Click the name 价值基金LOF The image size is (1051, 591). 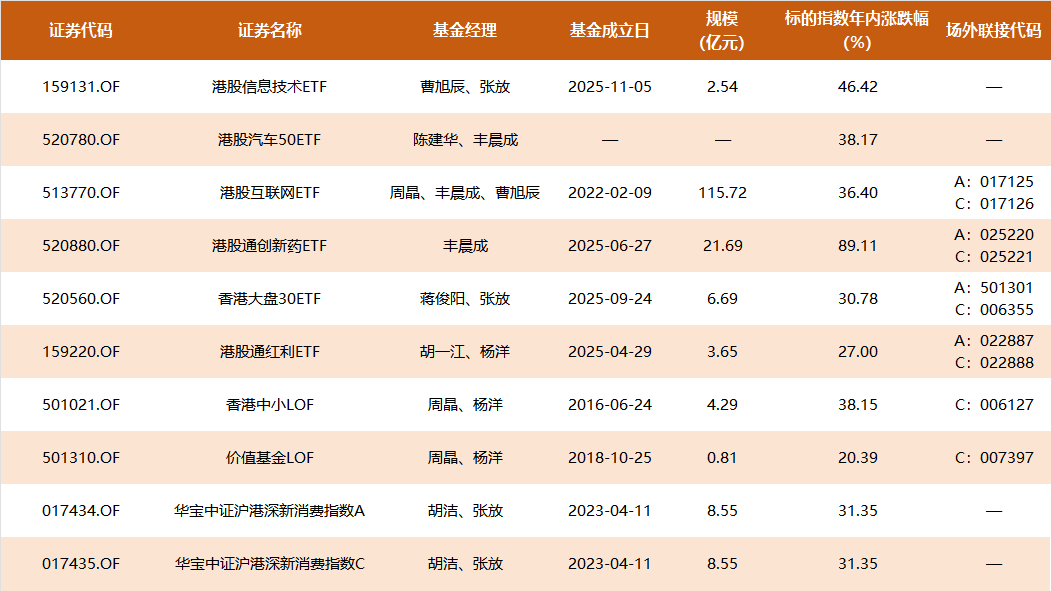click(x=269, y=458)
